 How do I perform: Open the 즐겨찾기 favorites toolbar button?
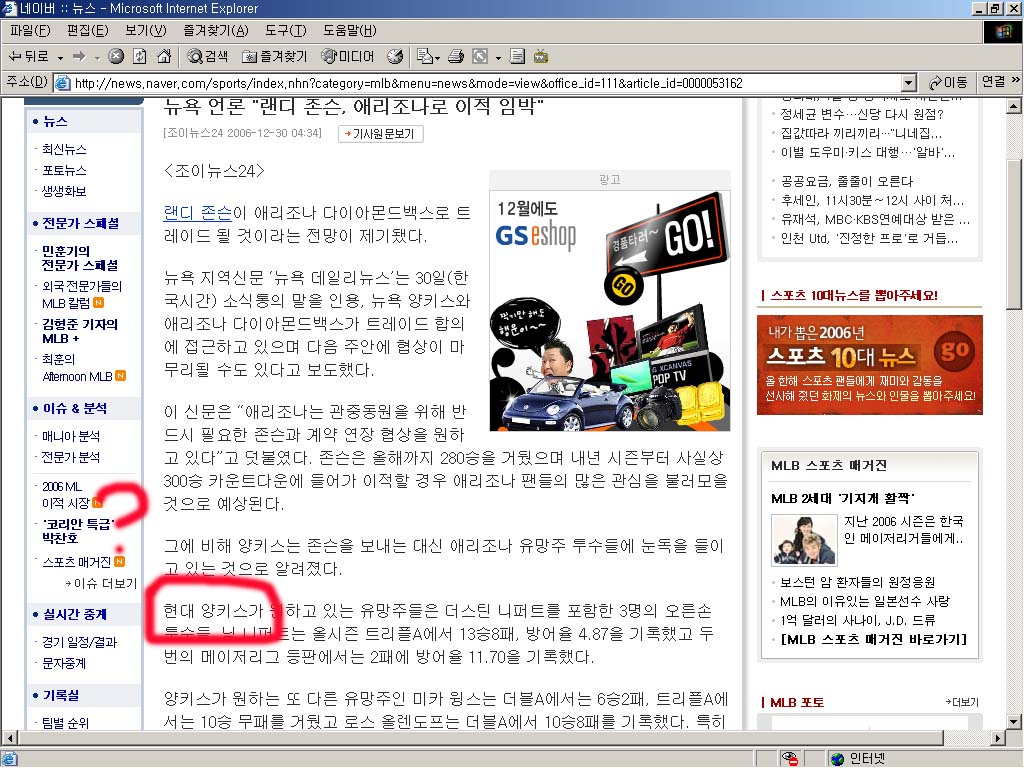pyautogui.click(x=274, y=57)
